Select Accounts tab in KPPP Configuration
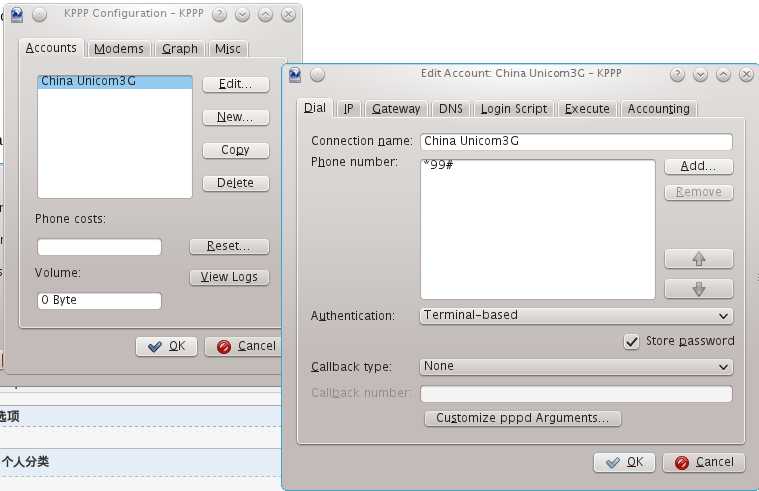Viewport: 759px width, 491px height. (x=51, y=48)
